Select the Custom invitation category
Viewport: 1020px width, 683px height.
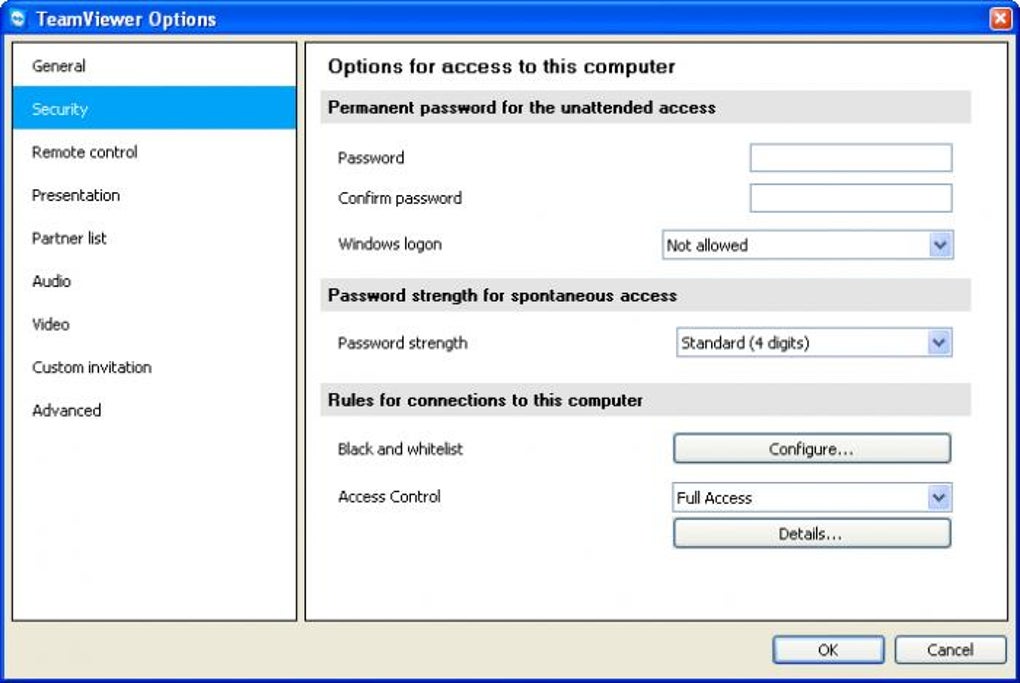(92, 367)
